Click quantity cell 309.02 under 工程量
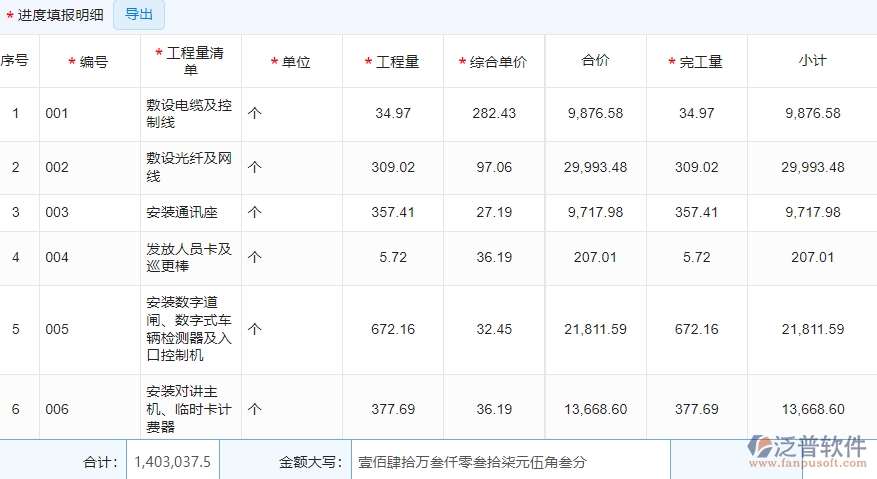This screenshot has width=877, height=479. click(x=393, y=167)
